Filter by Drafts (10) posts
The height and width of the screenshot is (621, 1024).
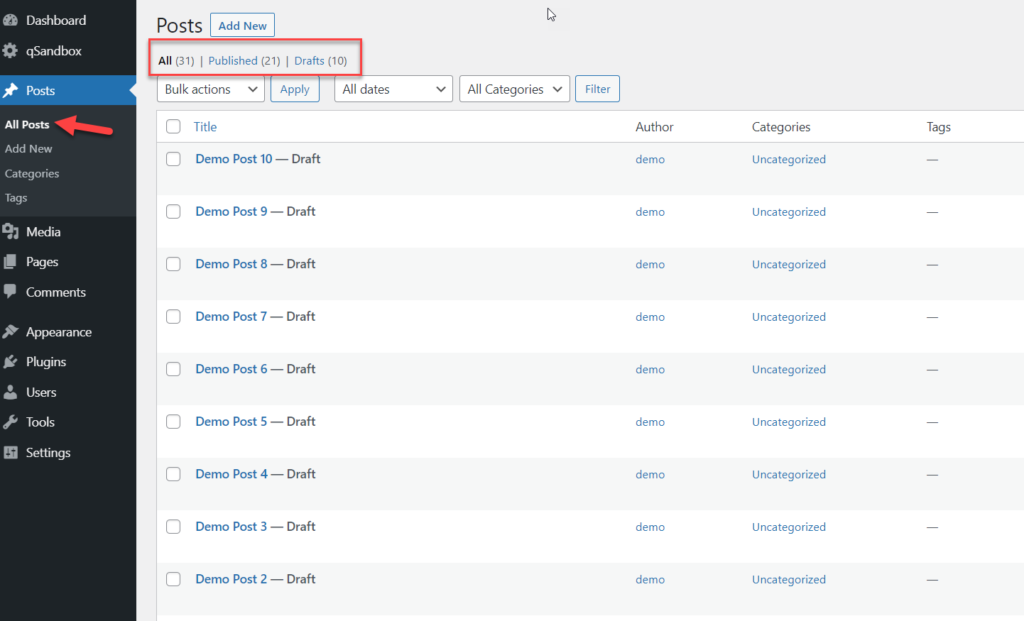tap(321, 61)
